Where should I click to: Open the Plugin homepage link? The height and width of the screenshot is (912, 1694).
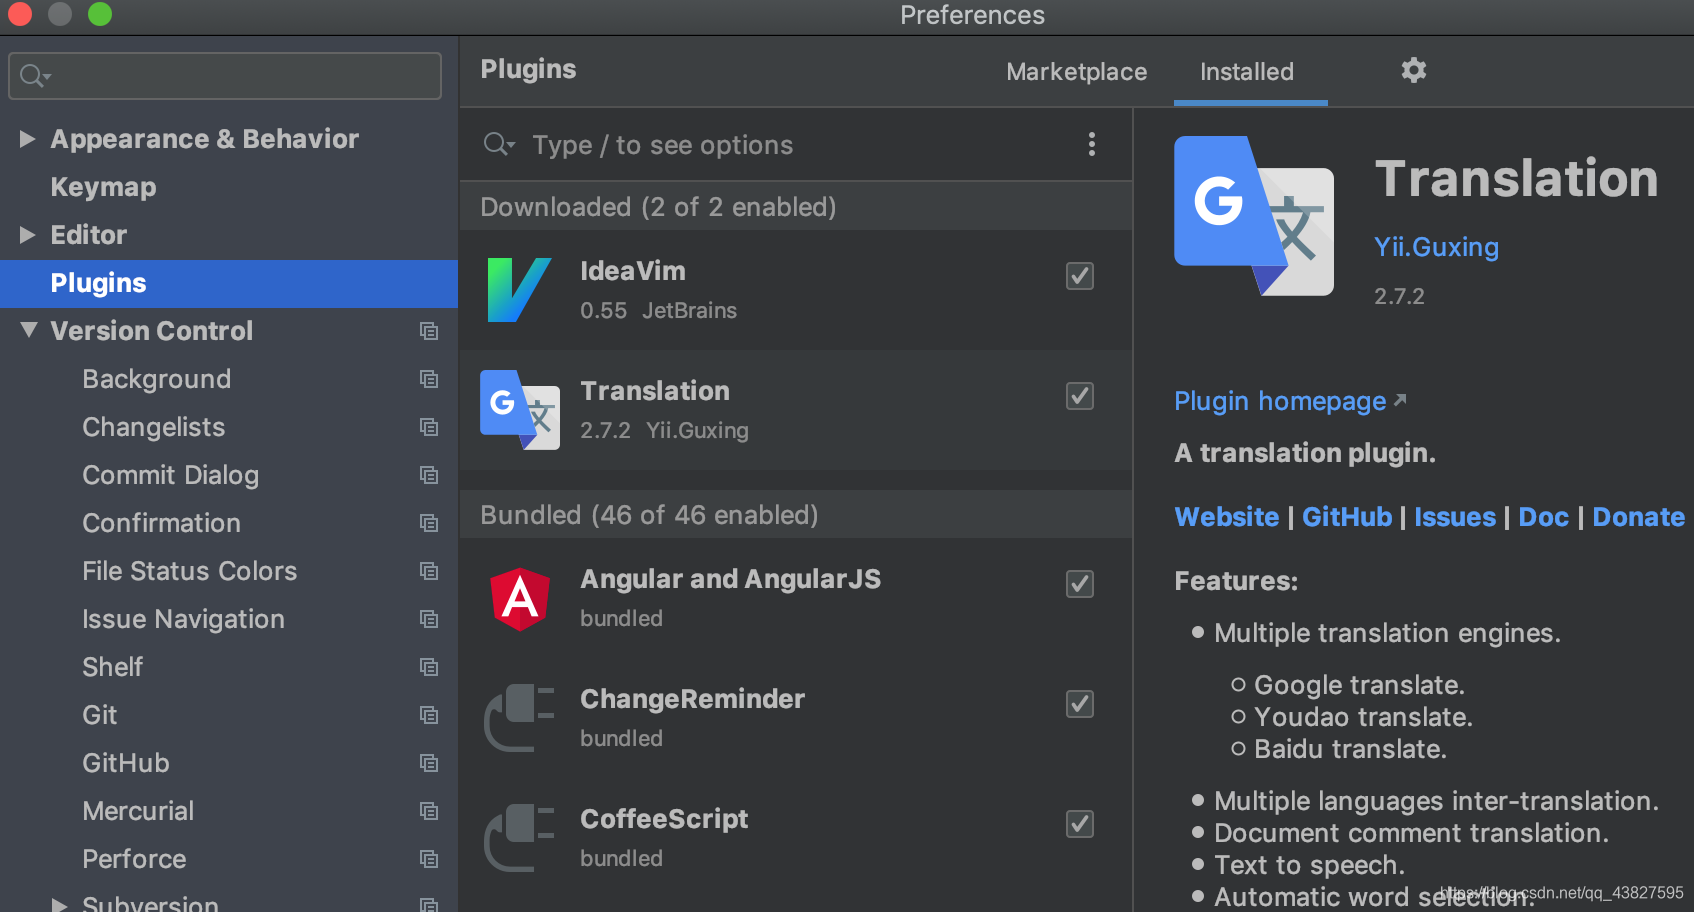[1290, 401]
